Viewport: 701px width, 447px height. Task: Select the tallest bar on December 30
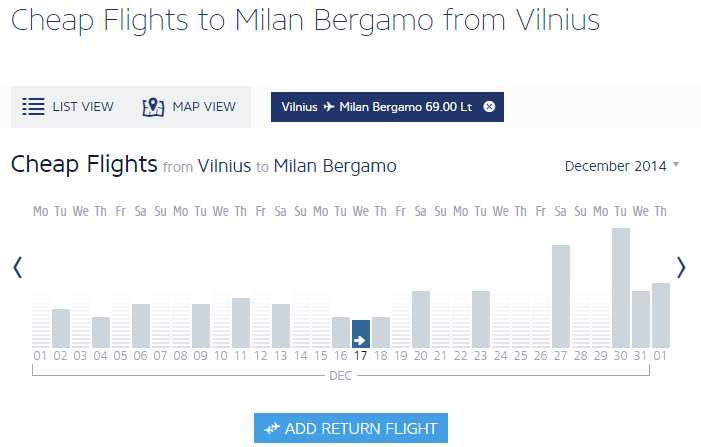tap(620, 288)
